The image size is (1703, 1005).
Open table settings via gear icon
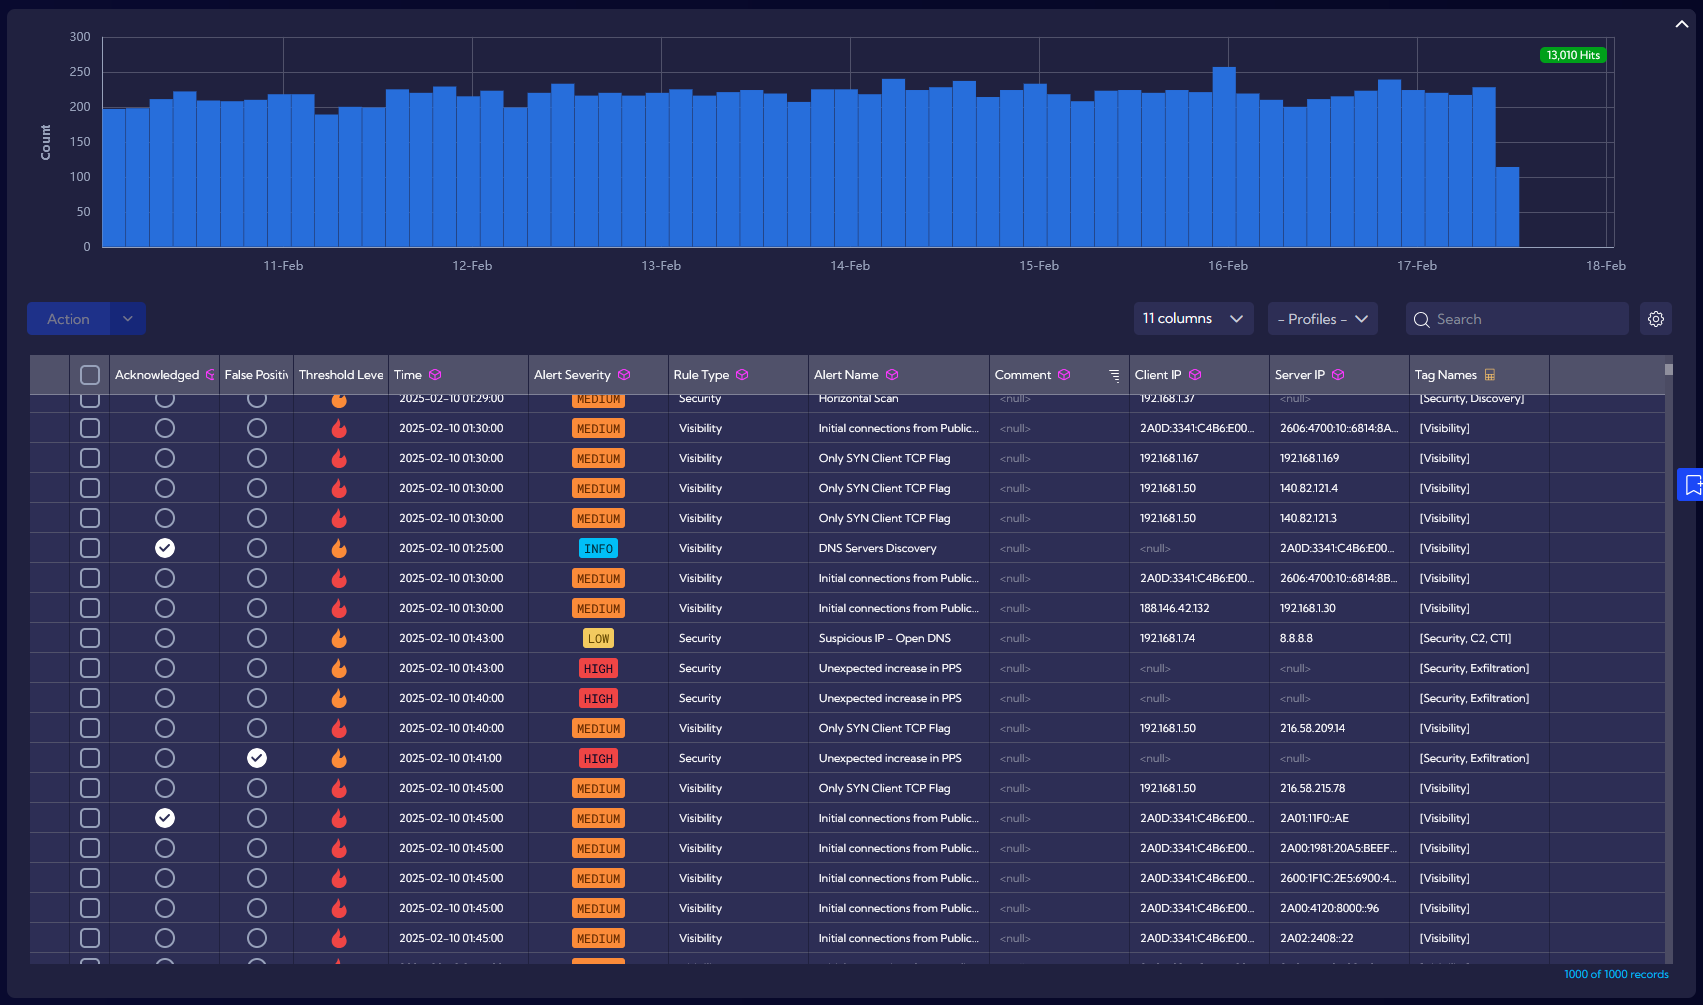(1656, 319)
